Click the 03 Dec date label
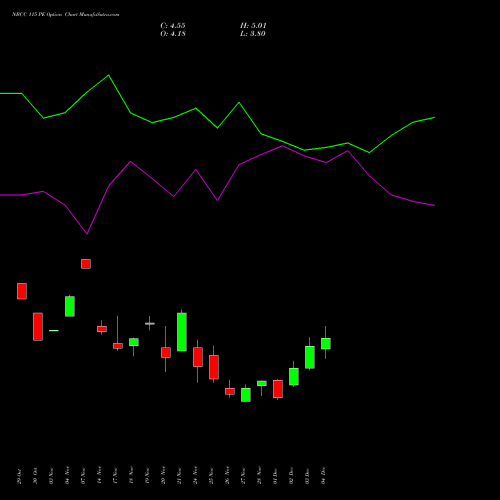This screenshot has width=500, height=500. coord(307,476)
